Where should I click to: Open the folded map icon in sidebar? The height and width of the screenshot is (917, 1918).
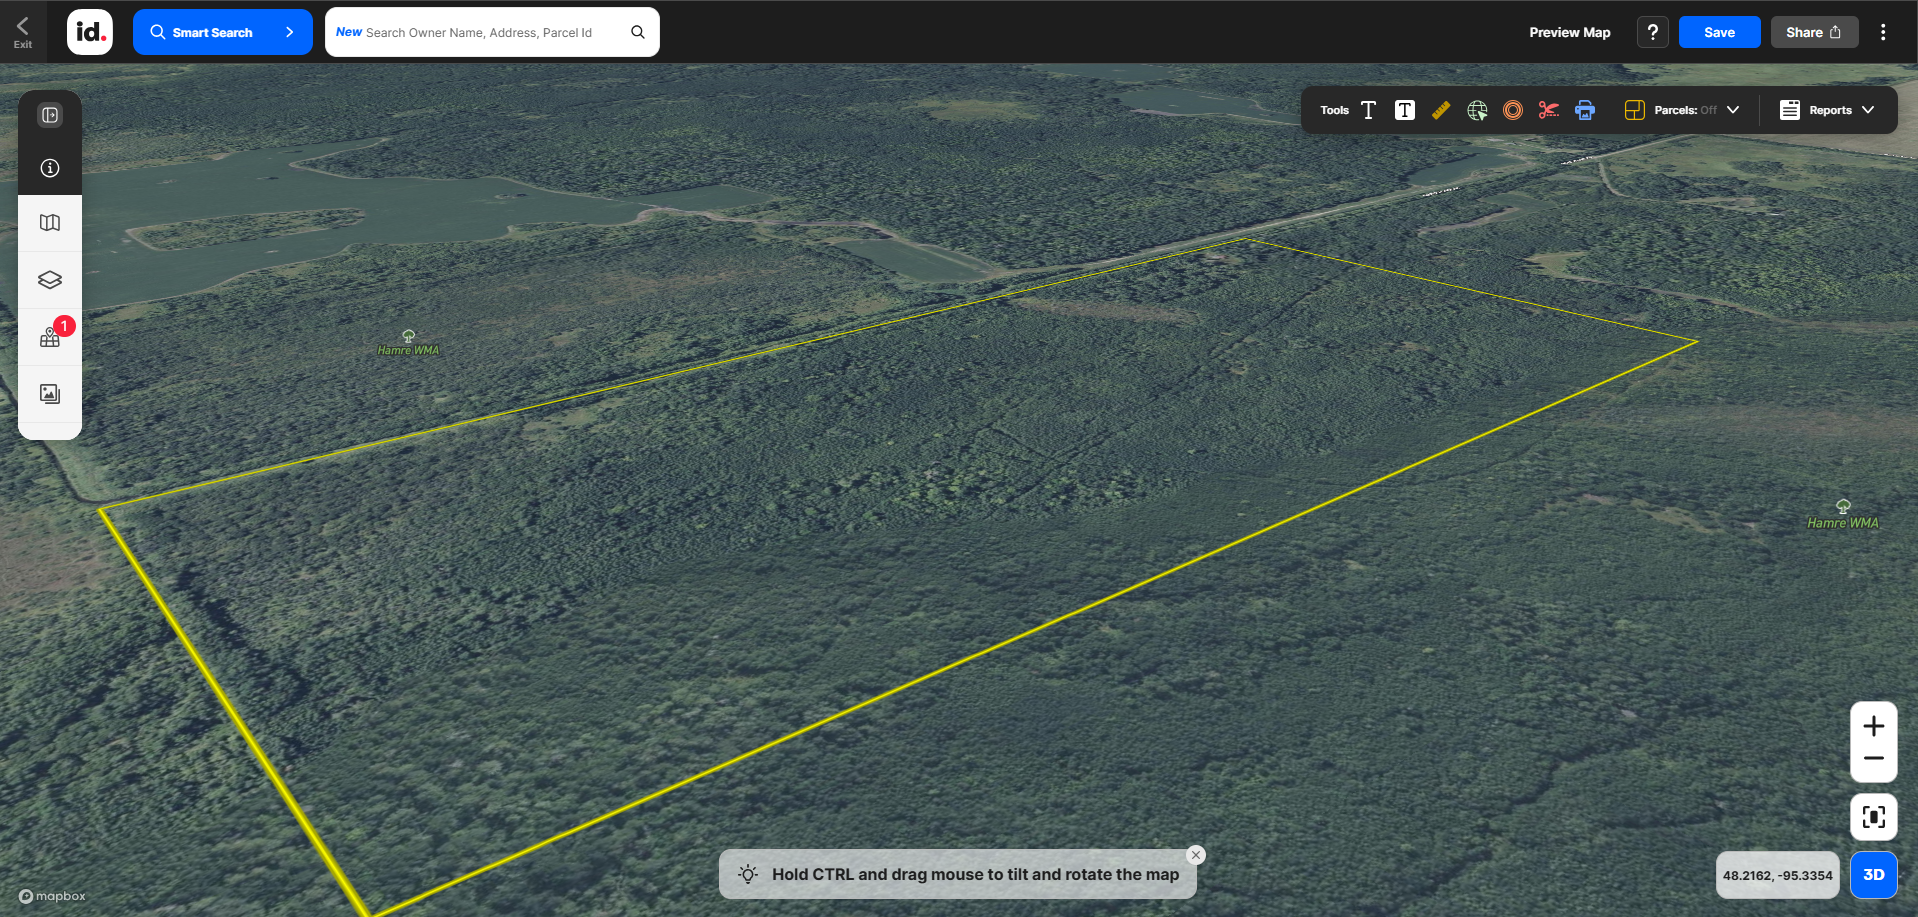[50, 223]
